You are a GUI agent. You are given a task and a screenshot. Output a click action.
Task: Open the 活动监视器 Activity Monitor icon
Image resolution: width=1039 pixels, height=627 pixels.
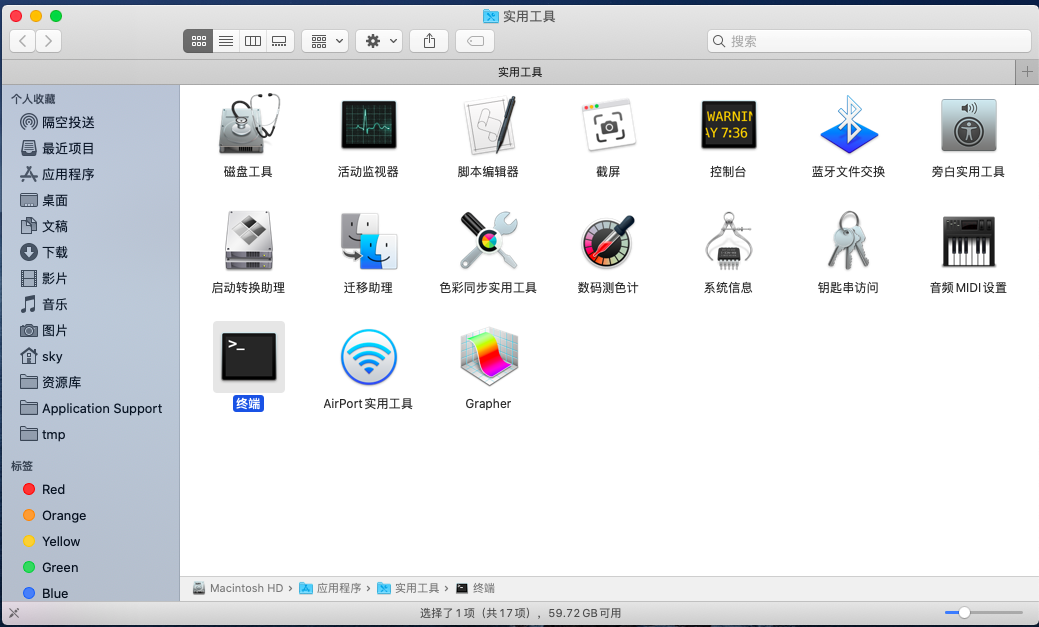click(x=368, y=125)
